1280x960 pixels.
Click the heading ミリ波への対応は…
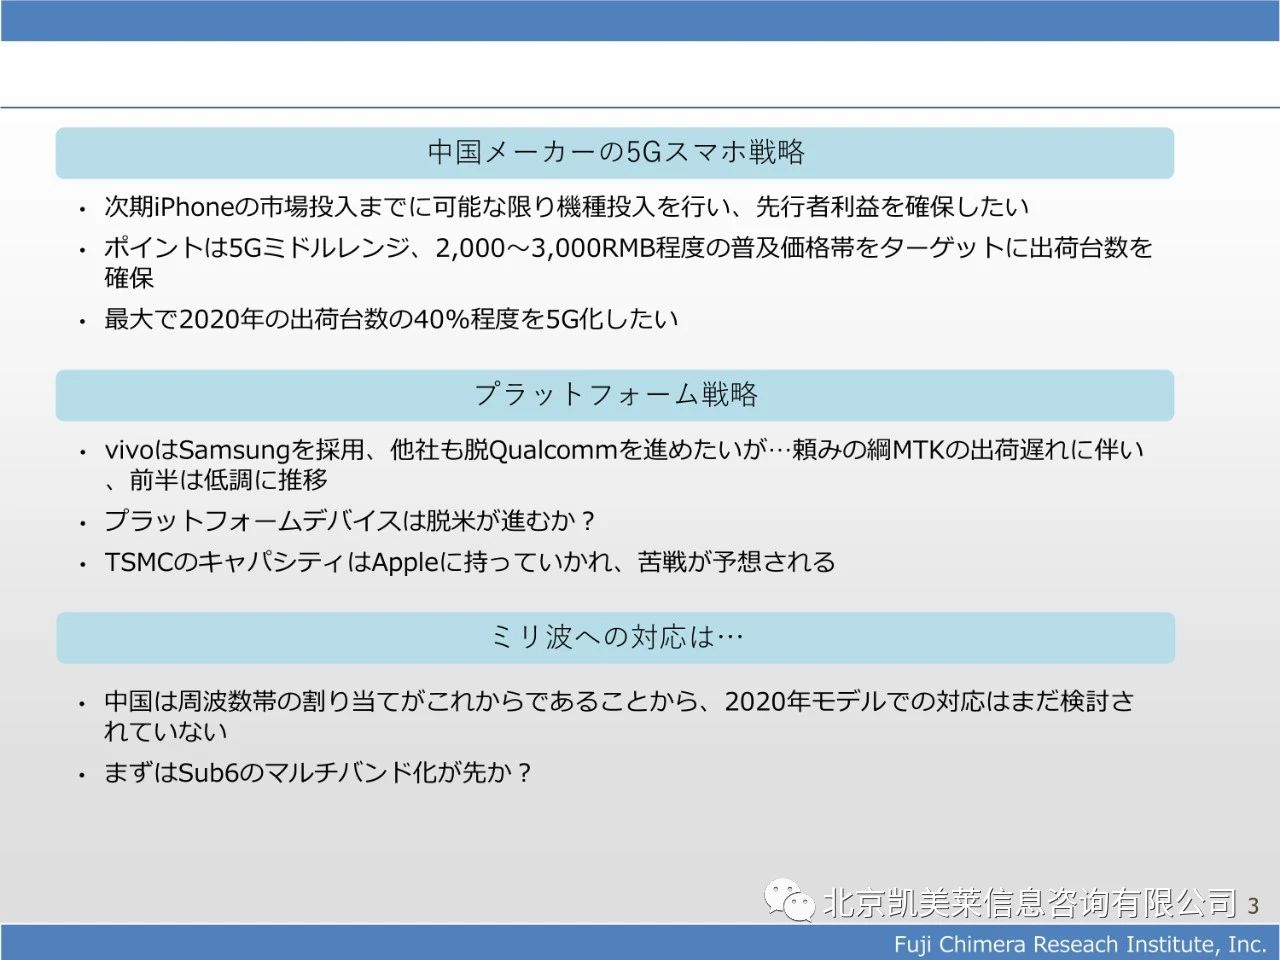click(616, 637)
